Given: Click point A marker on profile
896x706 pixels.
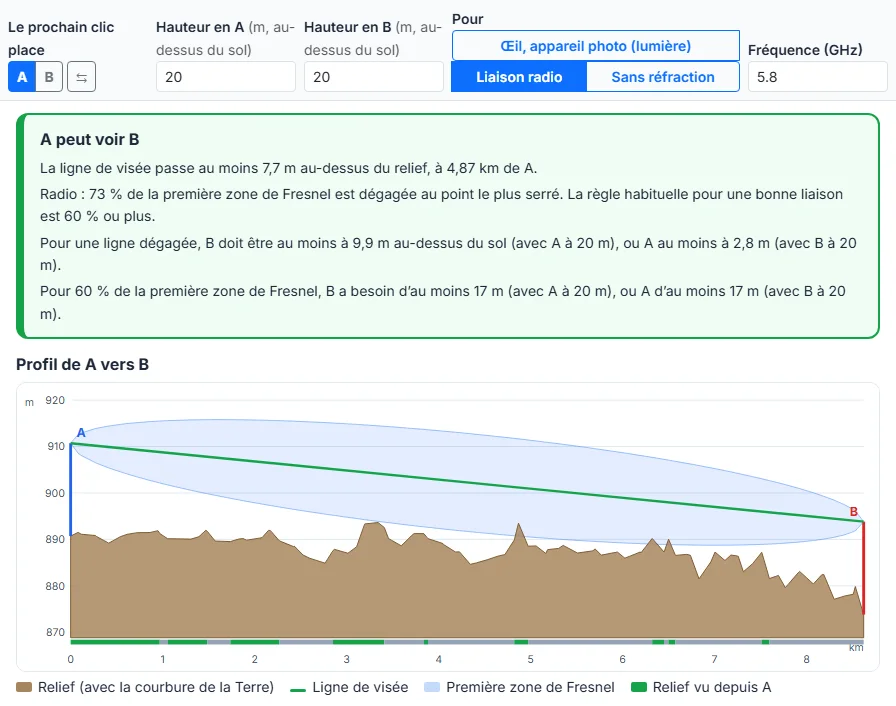Looking at the screenshot, I should click(81, 433).
